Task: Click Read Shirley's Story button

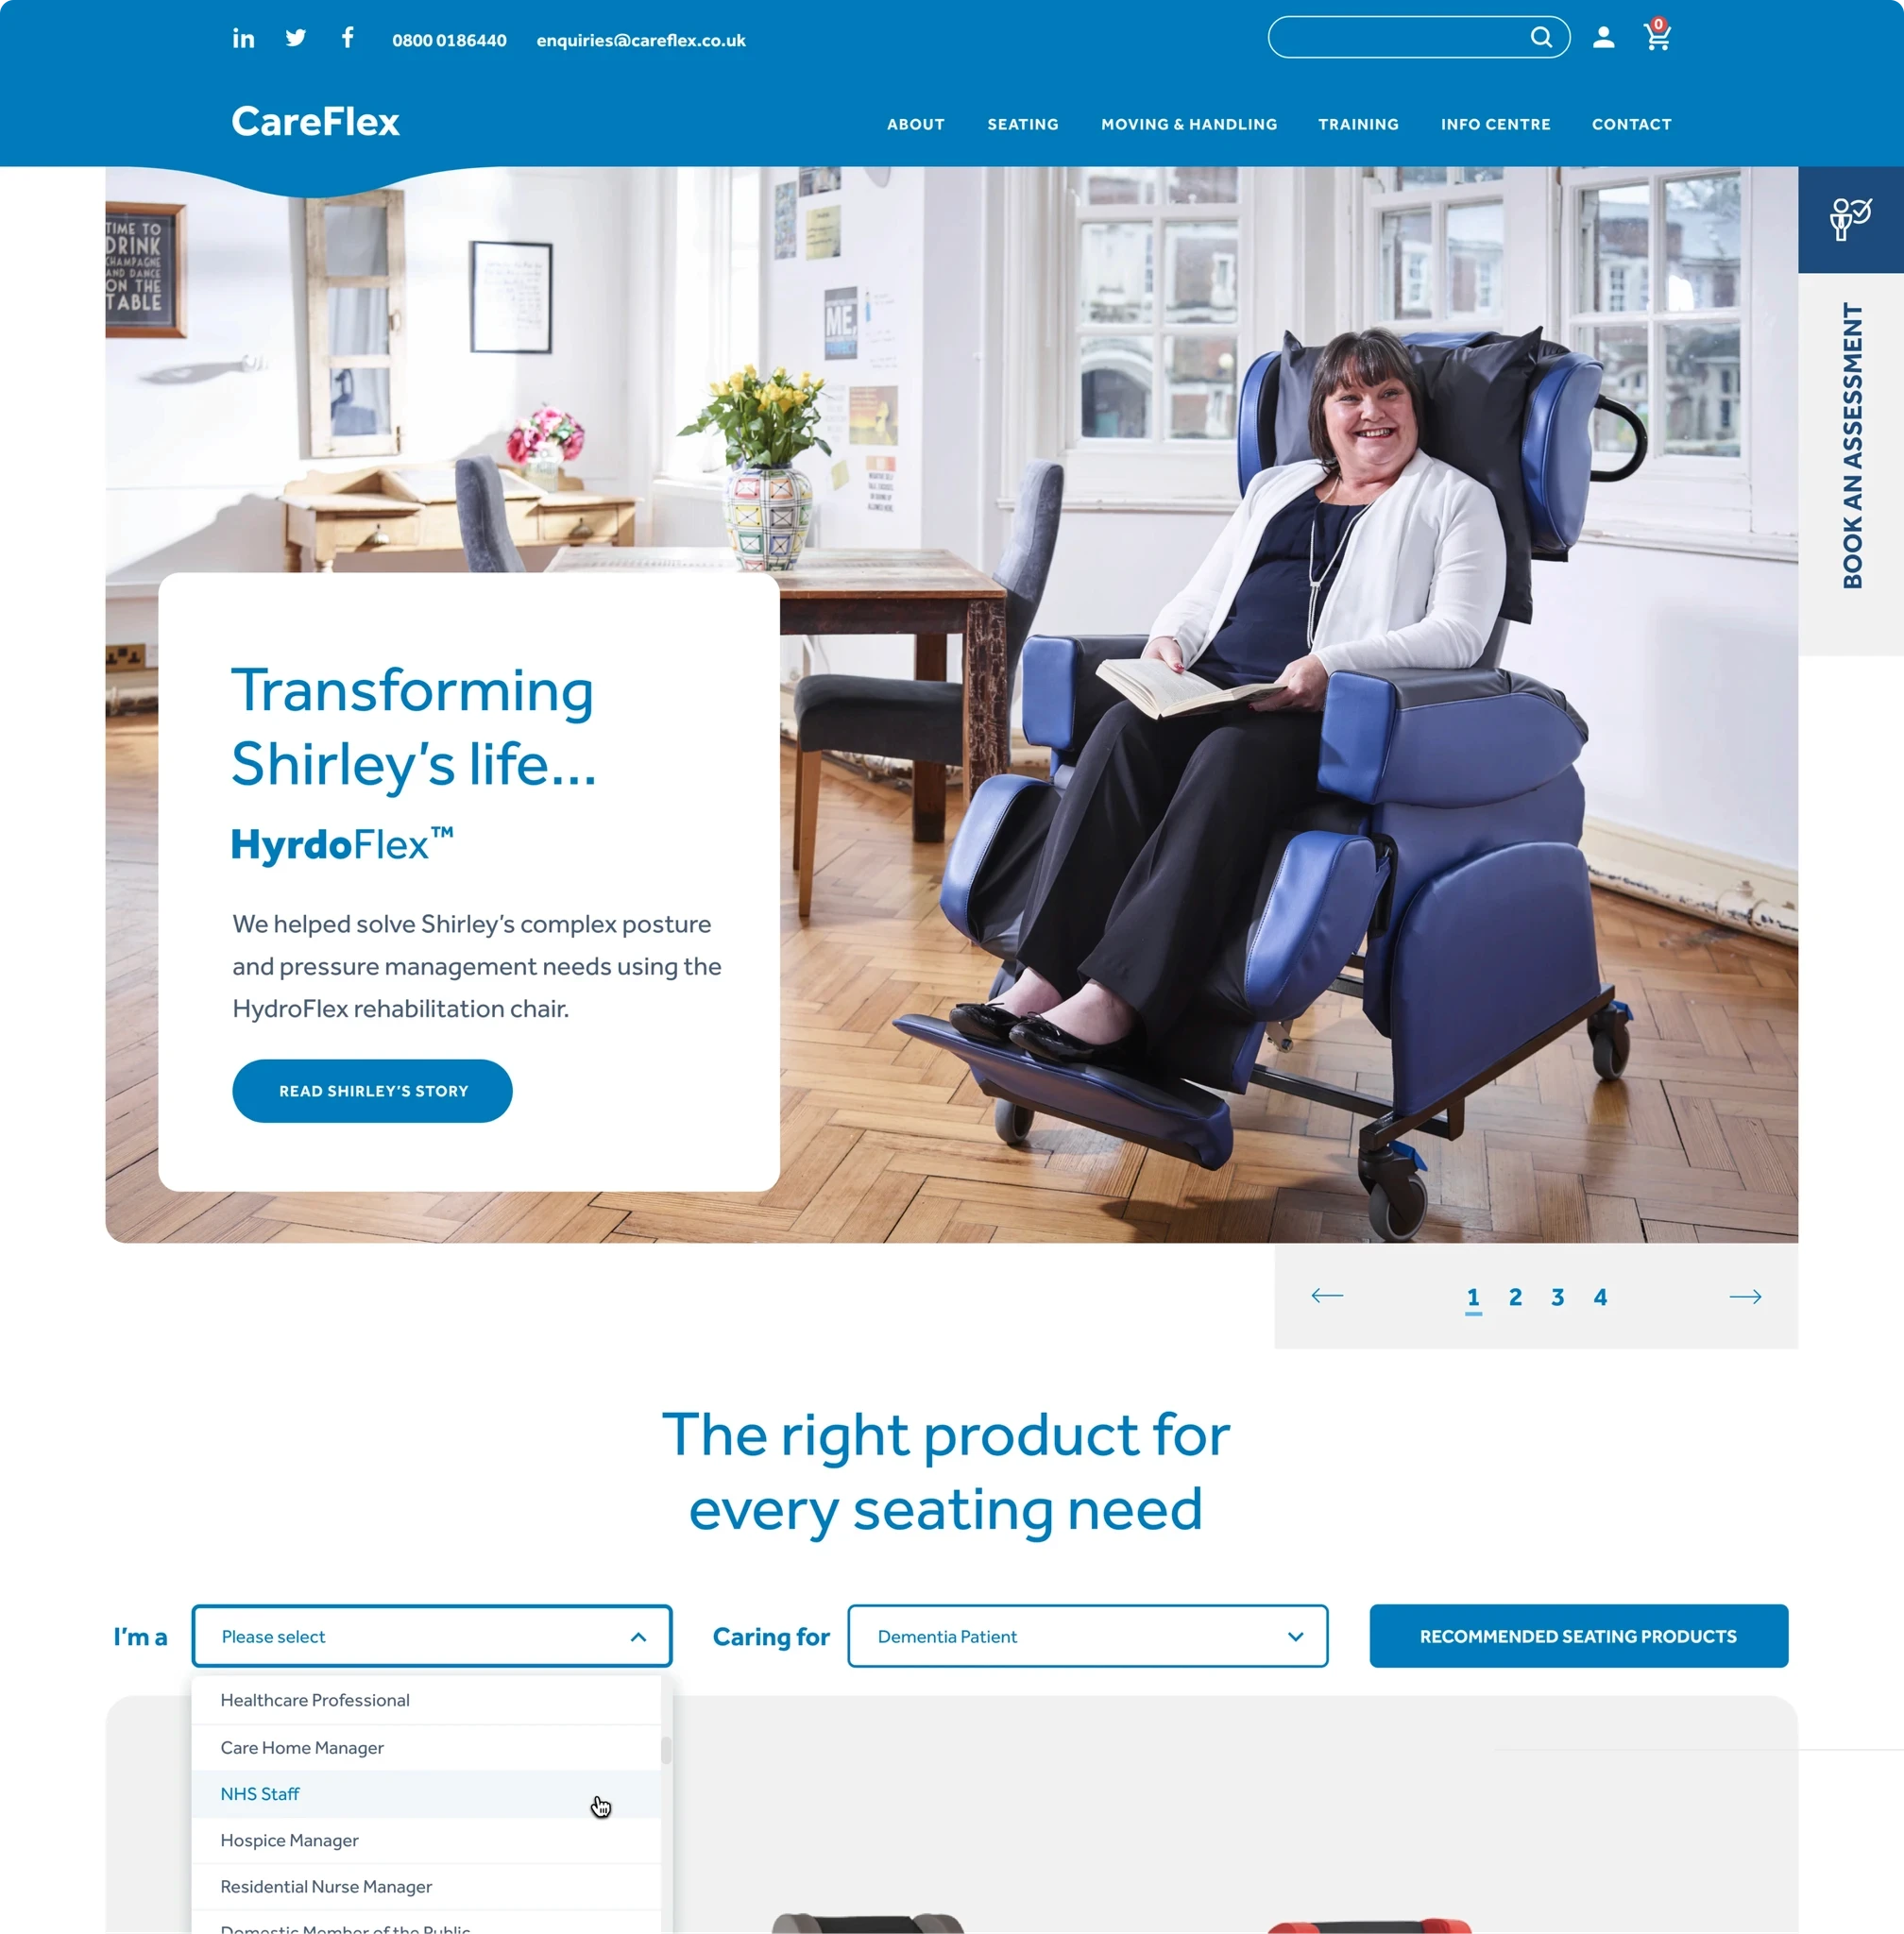Action: 371,1090
